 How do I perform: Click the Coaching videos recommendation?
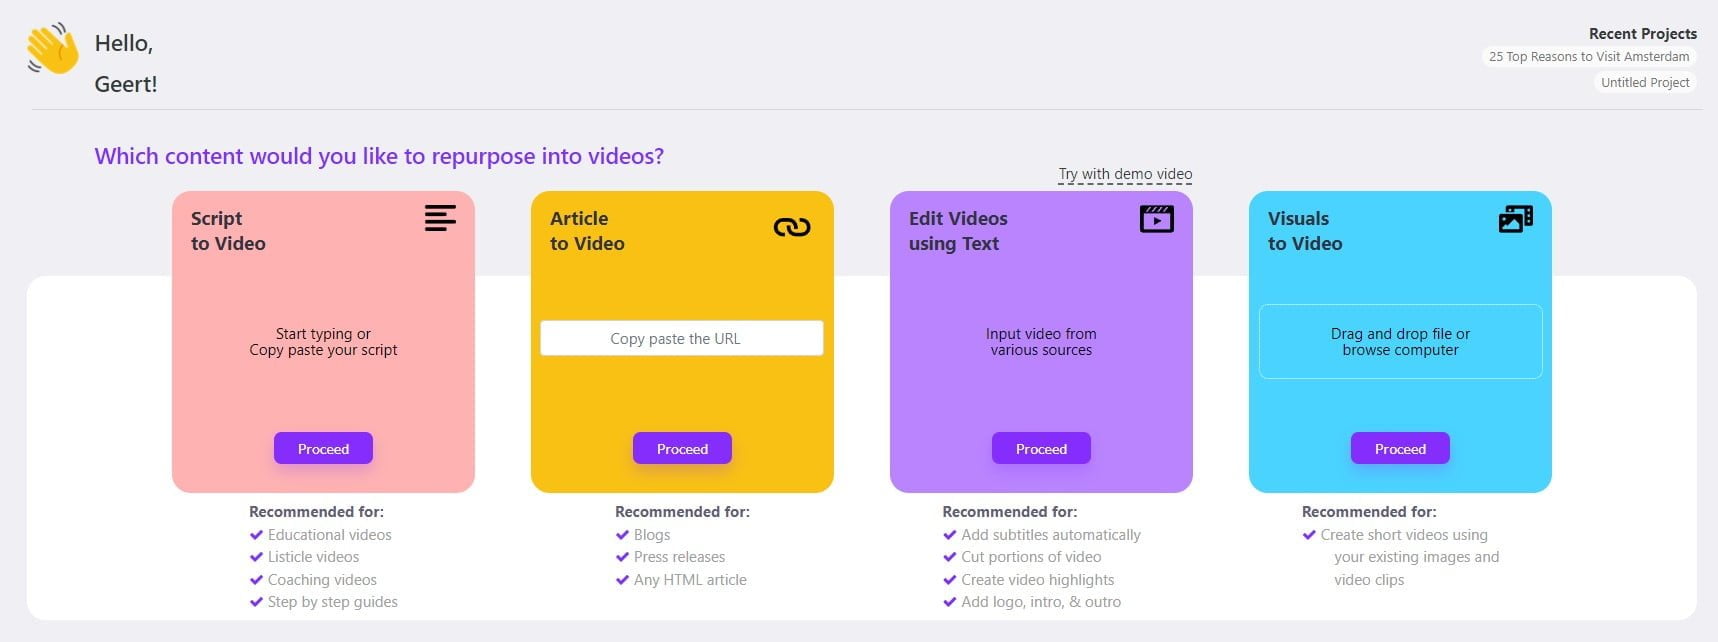(x=313, y=580)
